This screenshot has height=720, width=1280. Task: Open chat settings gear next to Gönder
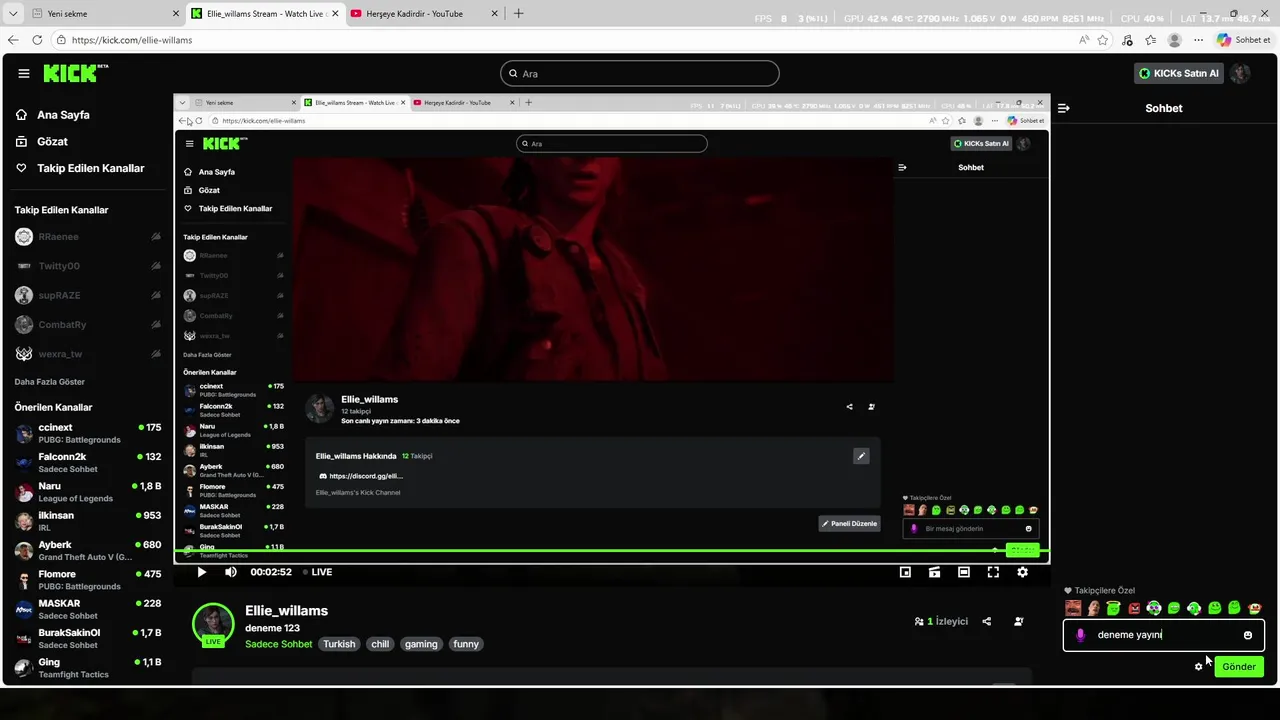[x=1198, y=667]
